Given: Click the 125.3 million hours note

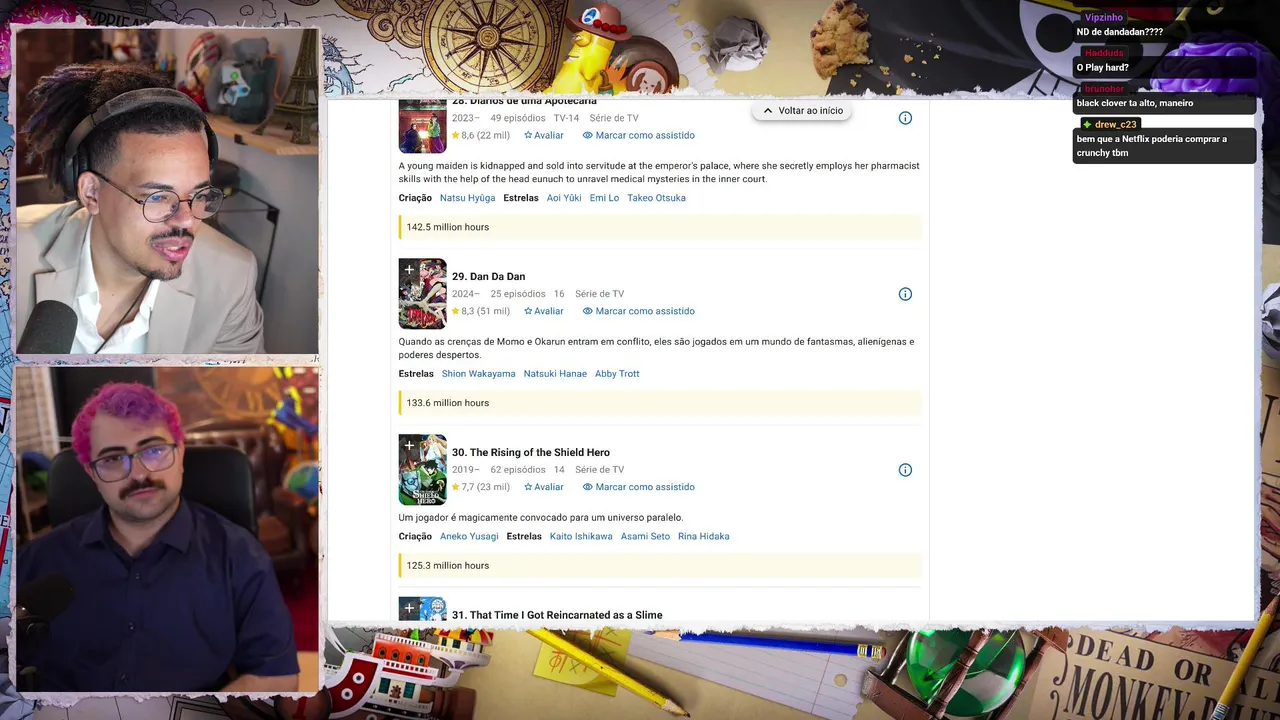Looking at the screenshot, I should (x=659, y=566).
